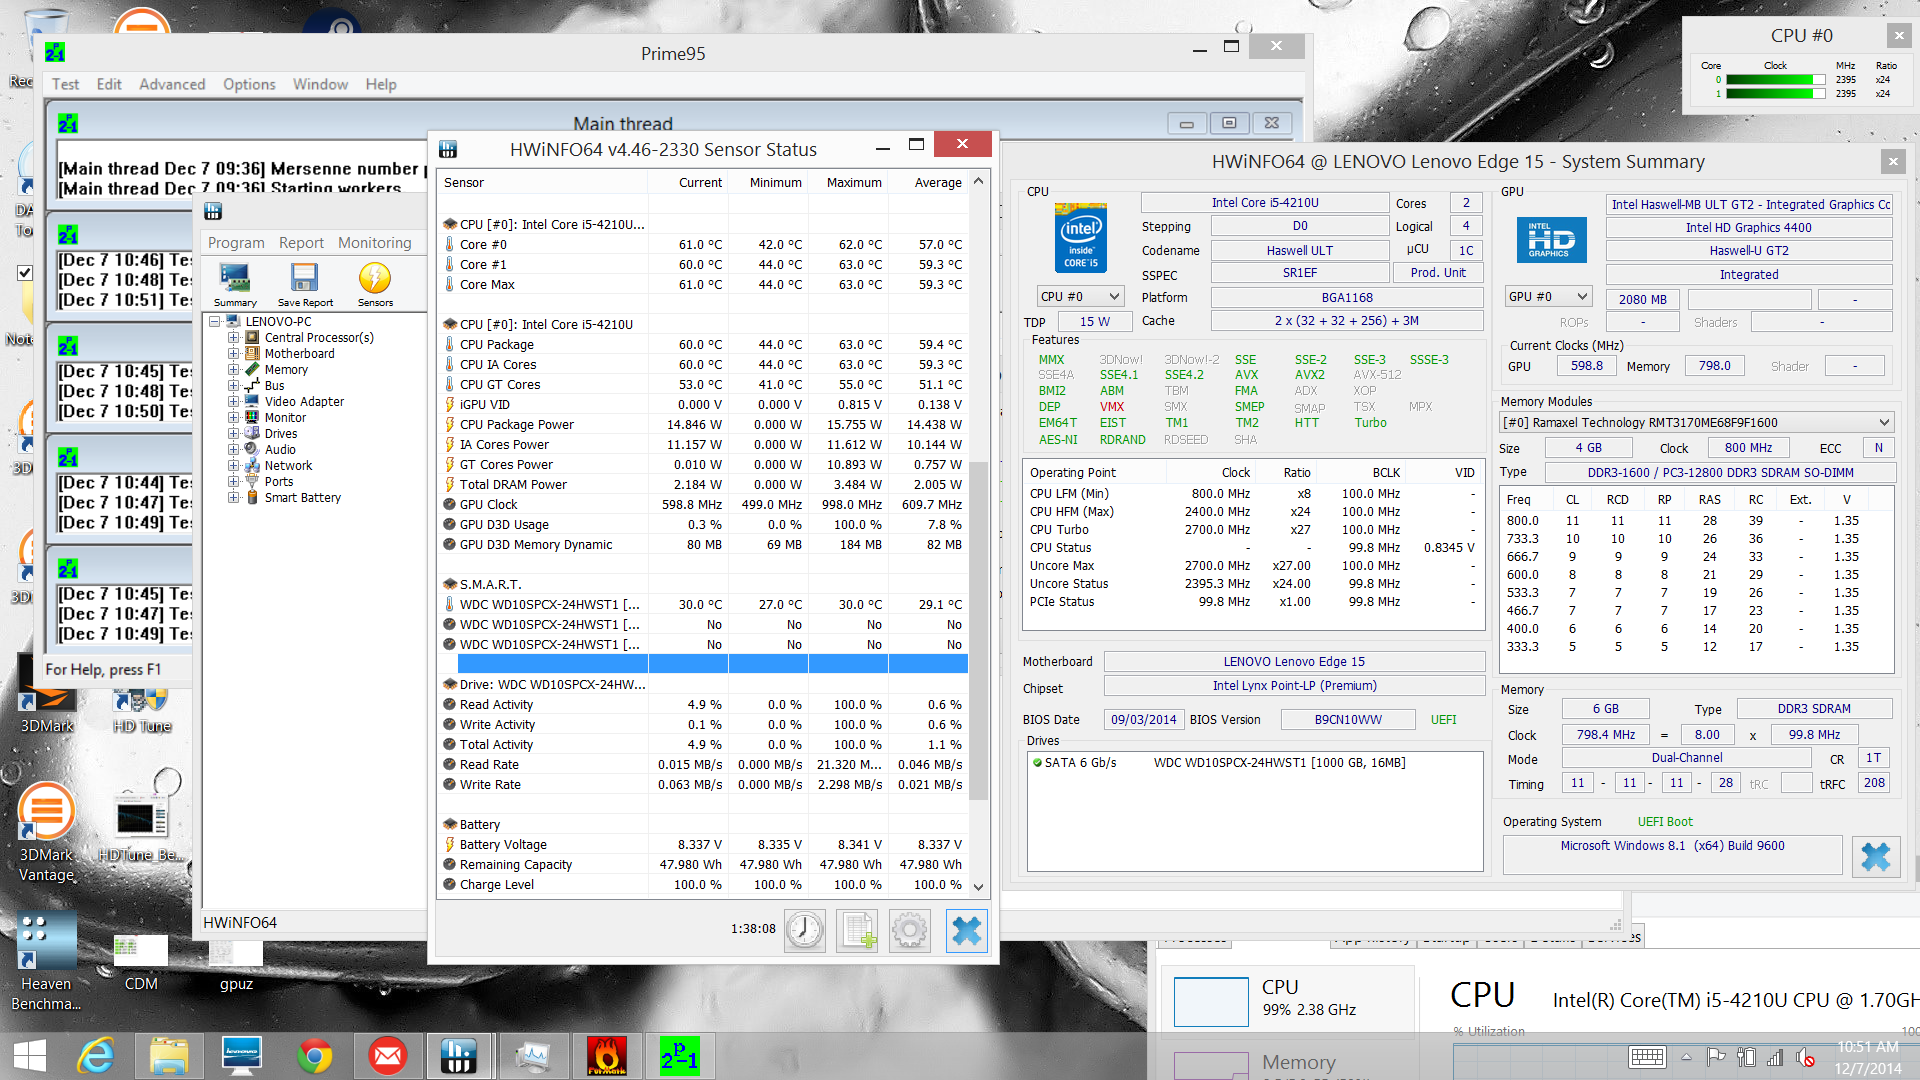This screenshot has width=1920, height=1080.
Task: Open the CDM desktop shortcut
Action: point(141,962)
